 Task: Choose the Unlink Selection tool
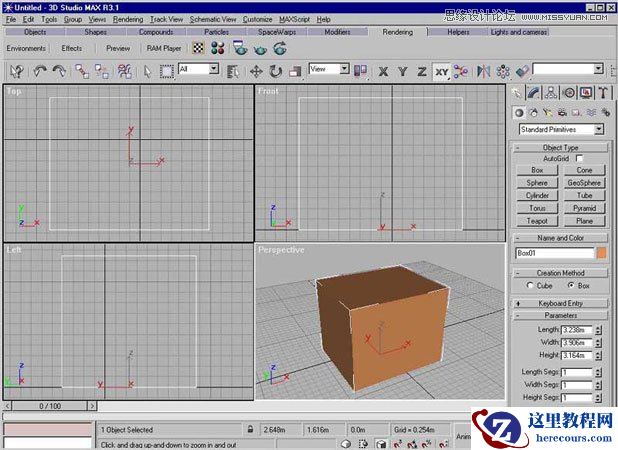point(102,71)
